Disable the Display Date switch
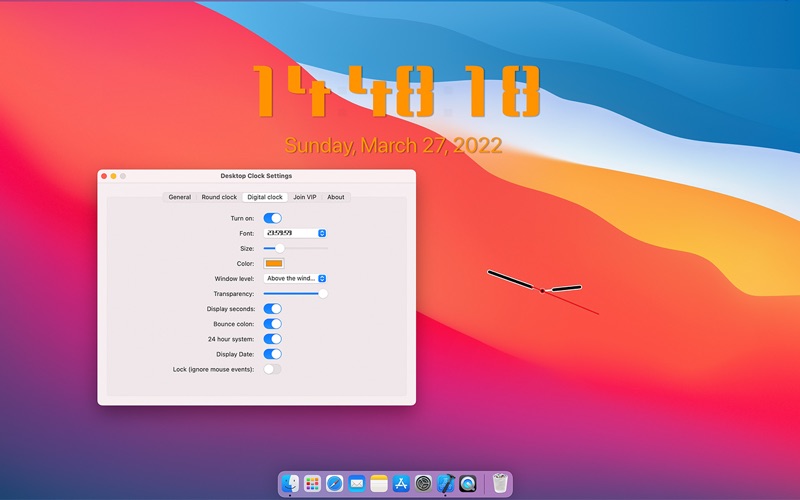800x500 pixels. pos(272,354)
